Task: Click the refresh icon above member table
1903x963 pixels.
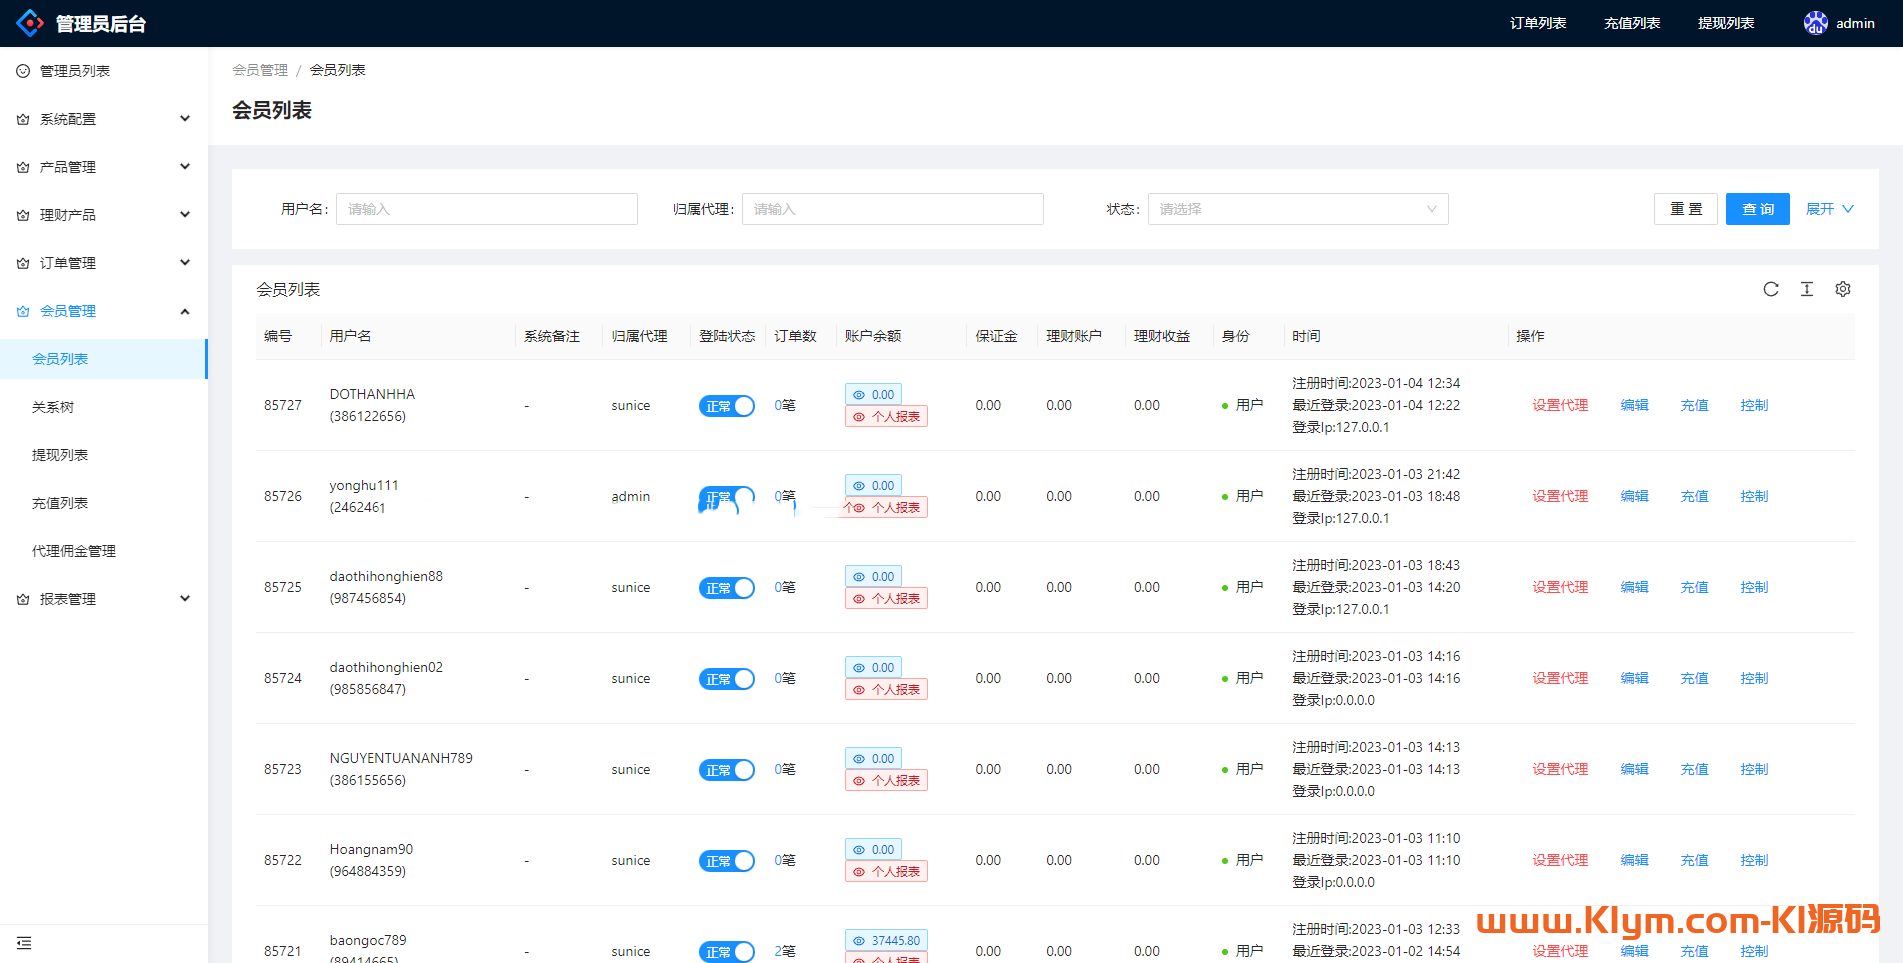Action: tap(1770, 289)
